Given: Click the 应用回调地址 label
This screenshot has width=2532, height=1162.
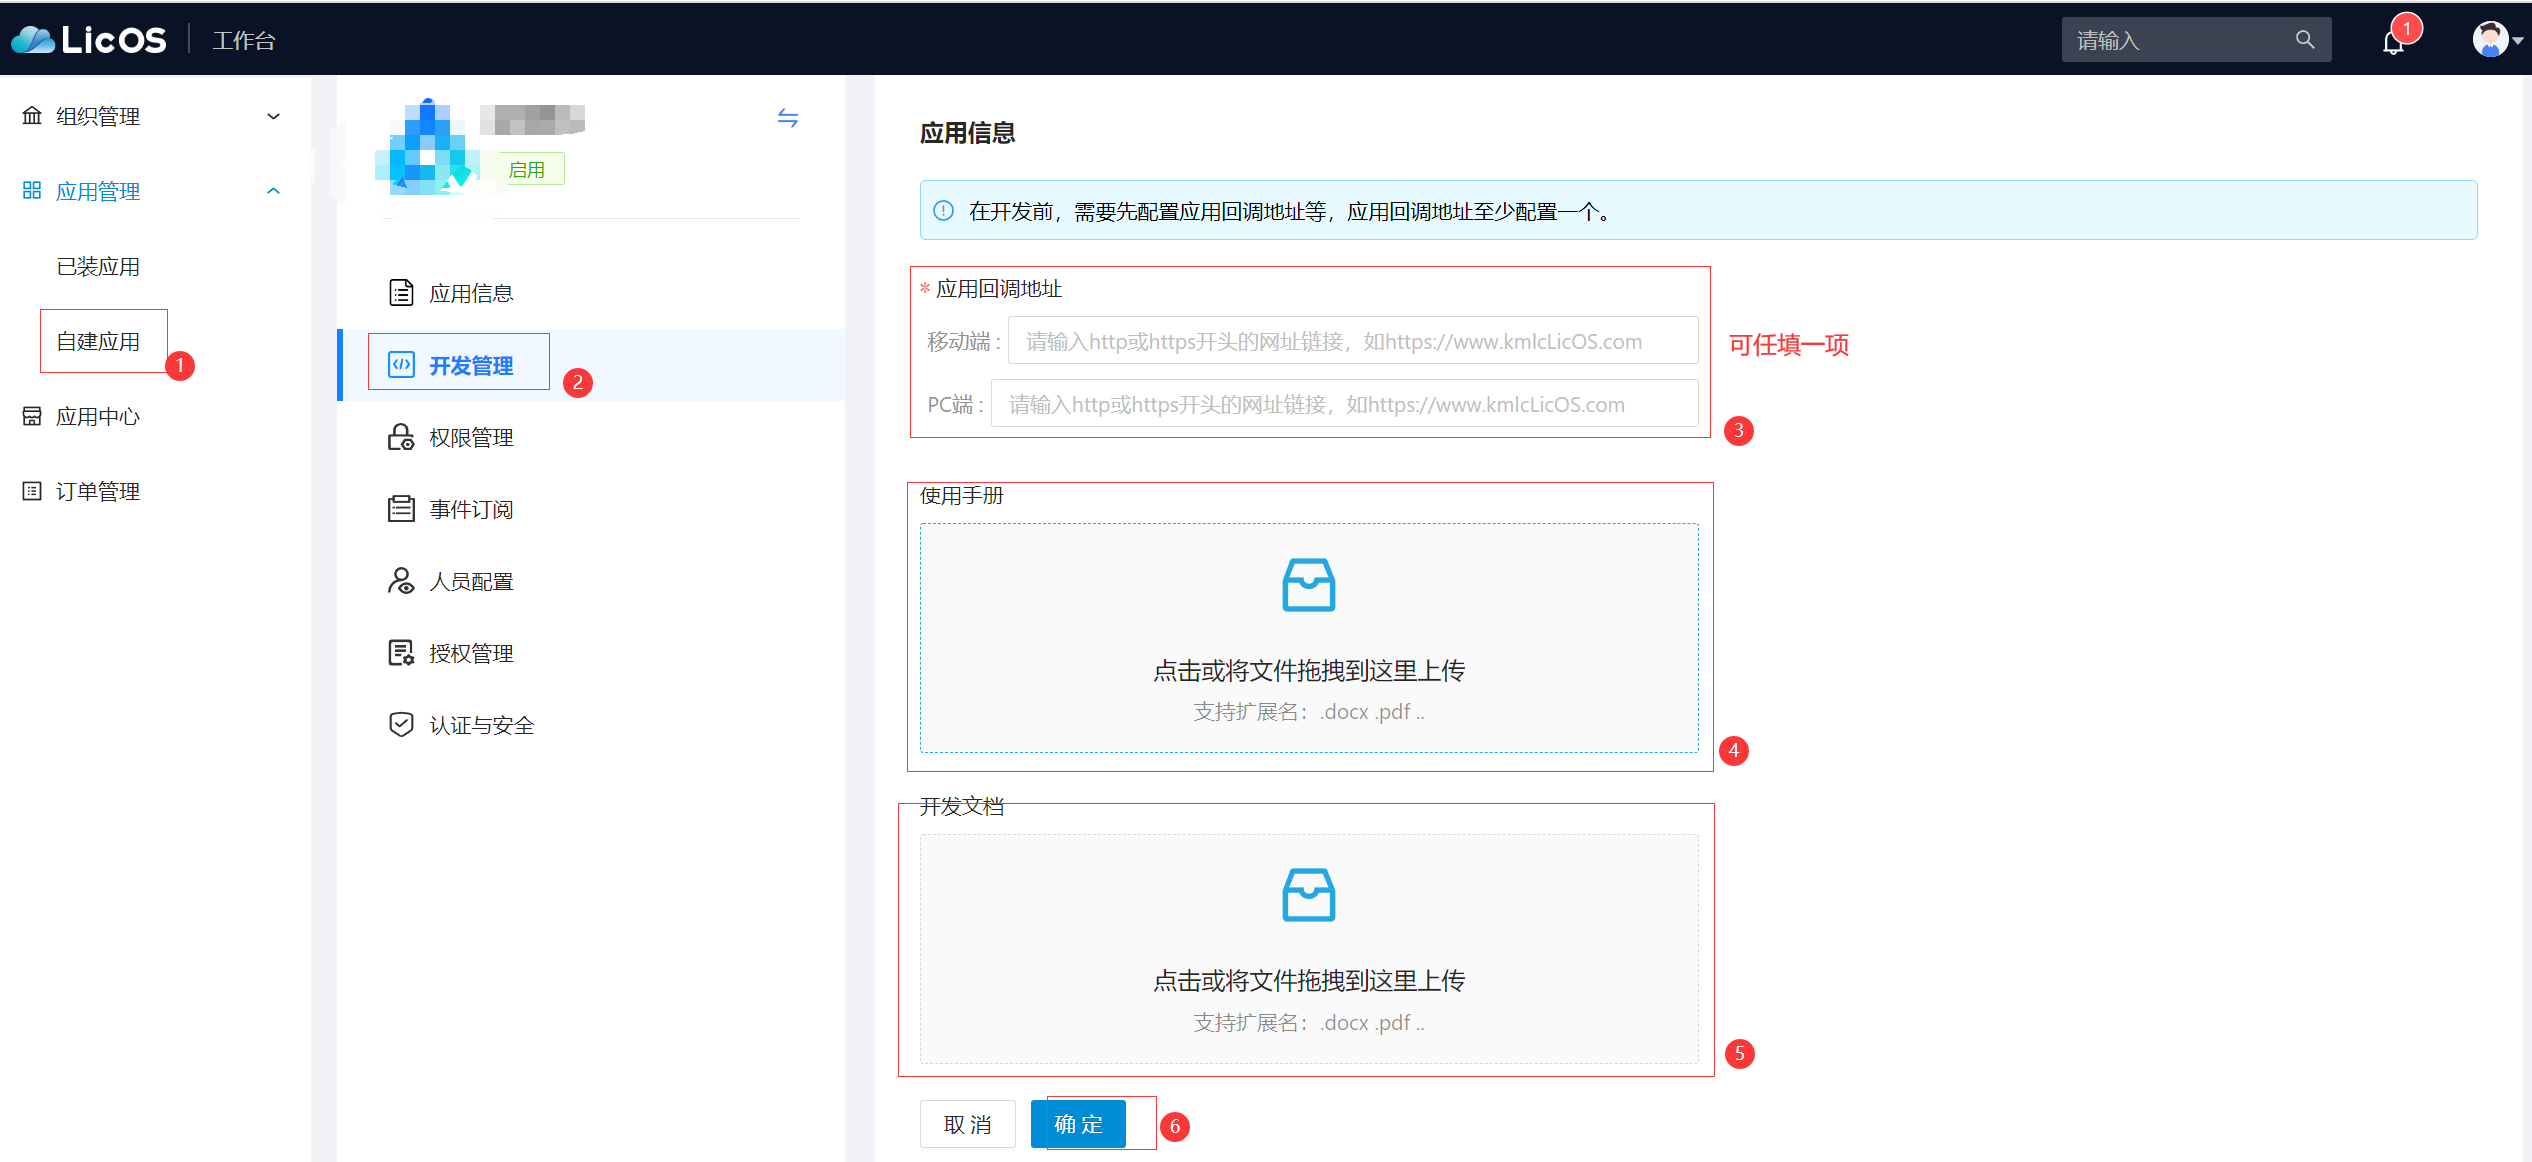Looking at the screenshot, I should [998, 288].
